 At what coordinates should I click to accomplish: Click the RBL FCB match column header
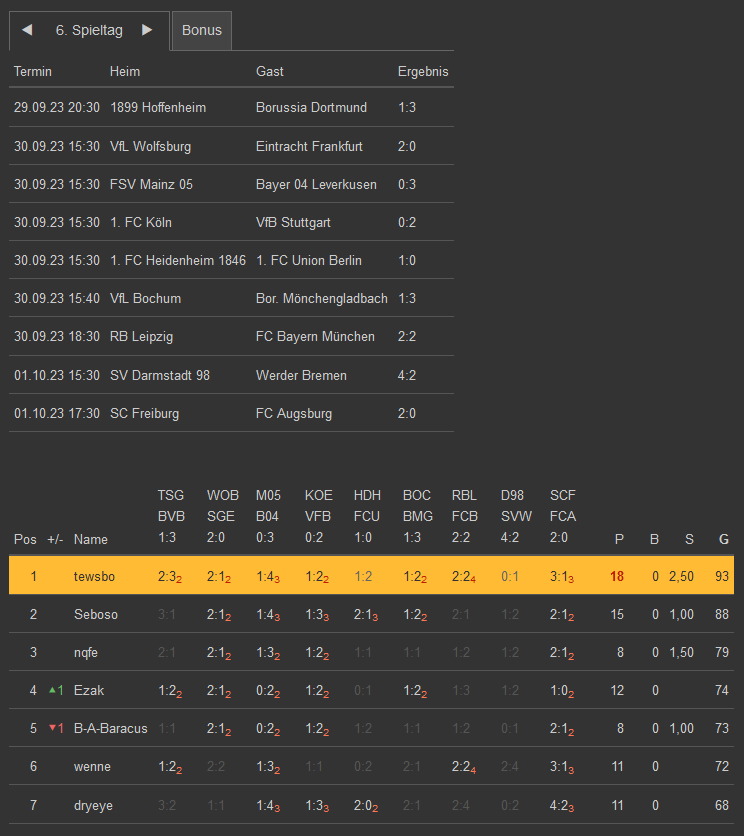465,517
